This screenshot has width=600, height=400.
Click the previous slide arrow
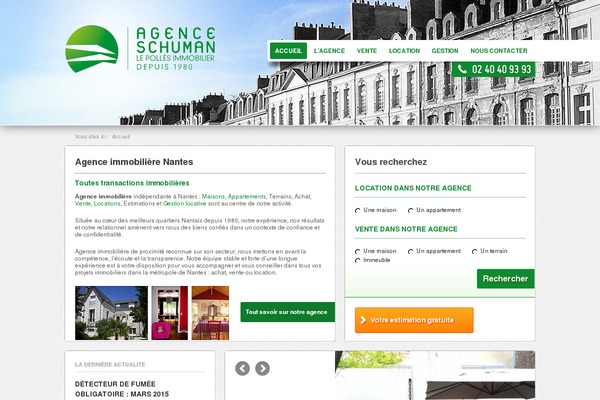pyautogui.click(x=242, y=368)
